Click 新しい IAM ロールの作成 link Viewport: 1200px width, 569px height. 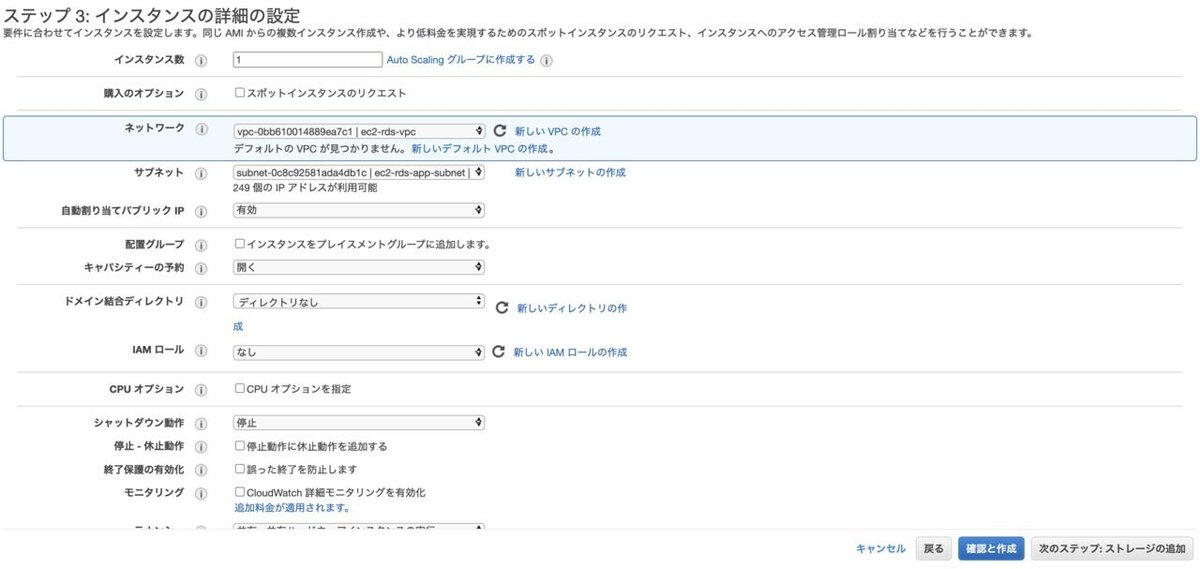[x=570, y=352]
